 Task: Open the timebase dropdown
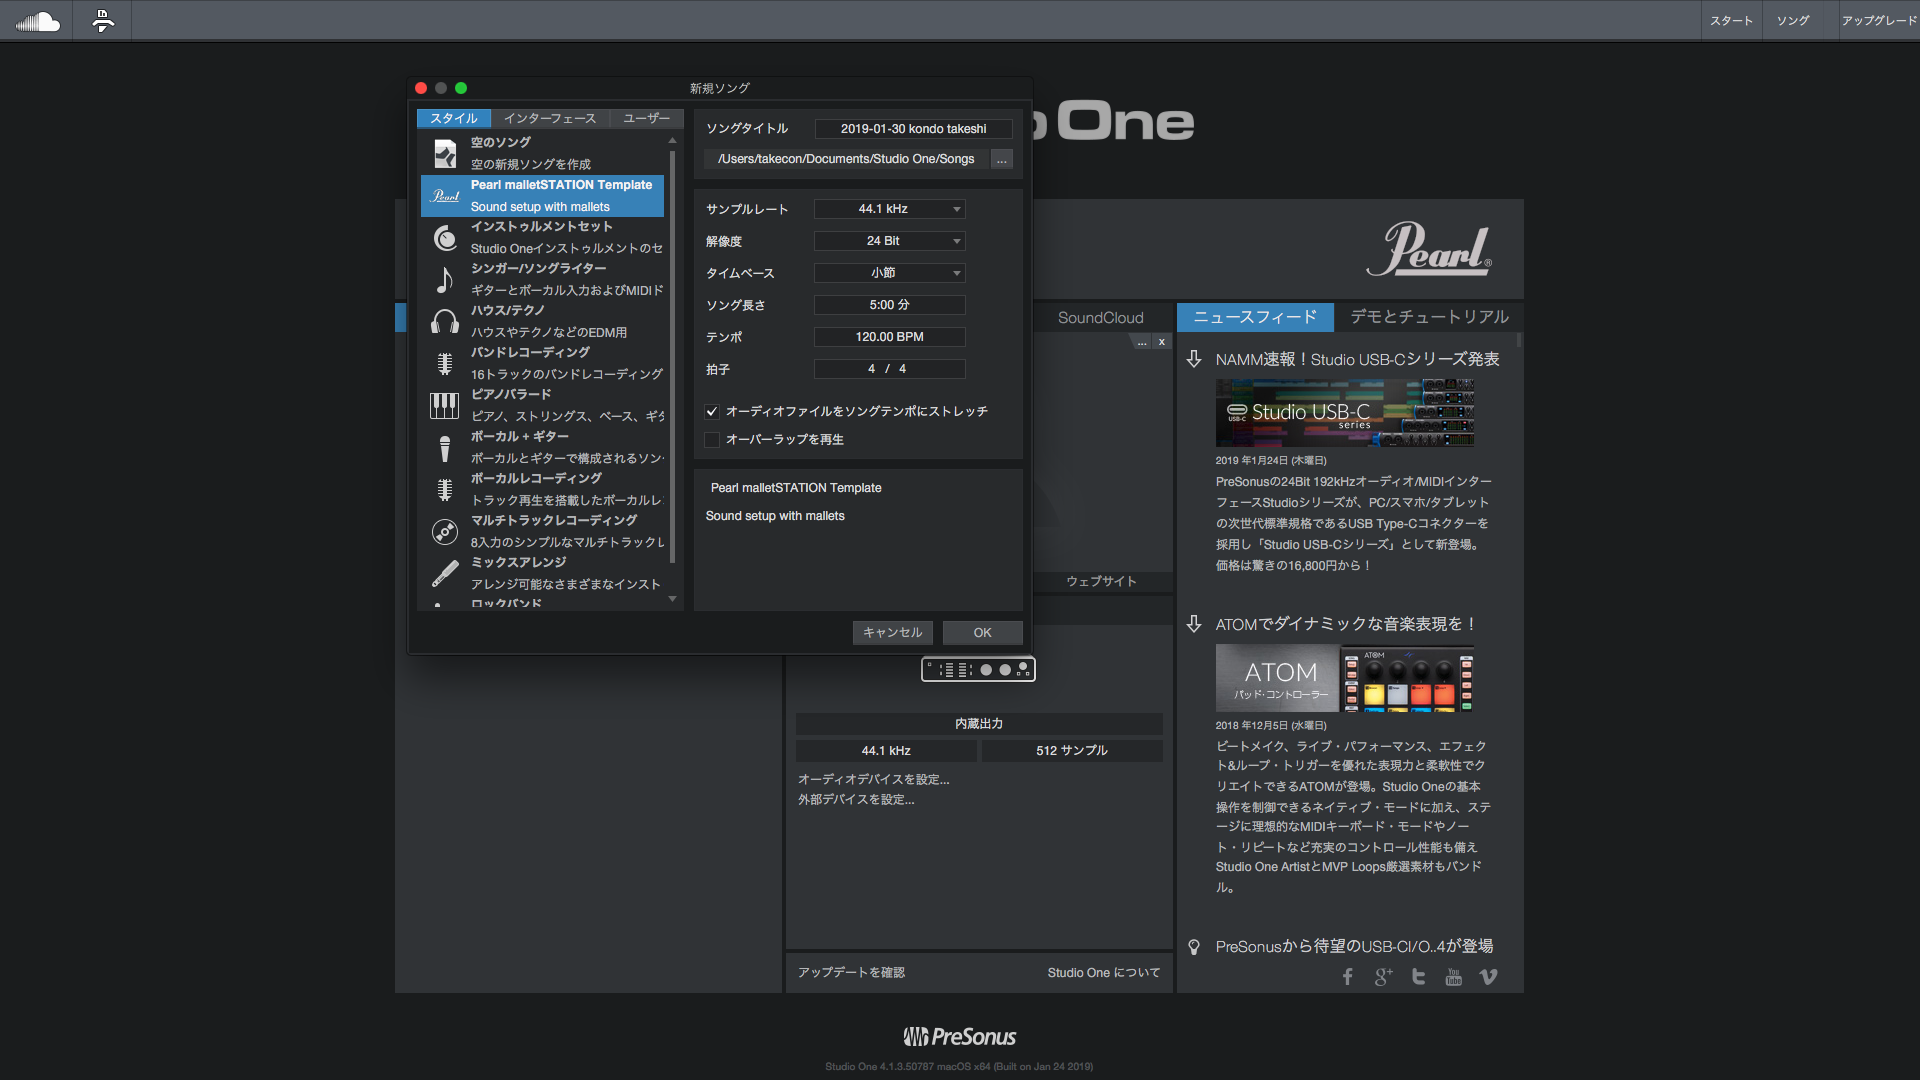889,273
